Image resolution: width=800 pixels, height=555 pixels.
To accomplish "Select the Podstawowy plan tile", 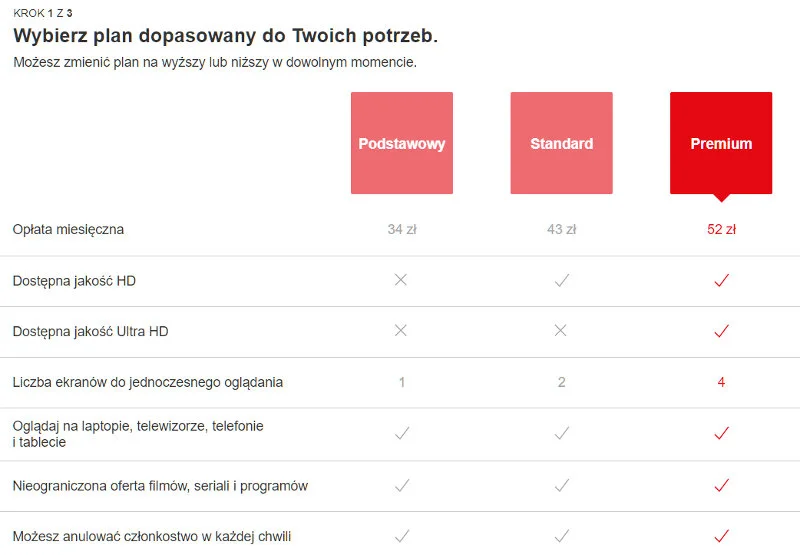I will click(x=402, y=143).
